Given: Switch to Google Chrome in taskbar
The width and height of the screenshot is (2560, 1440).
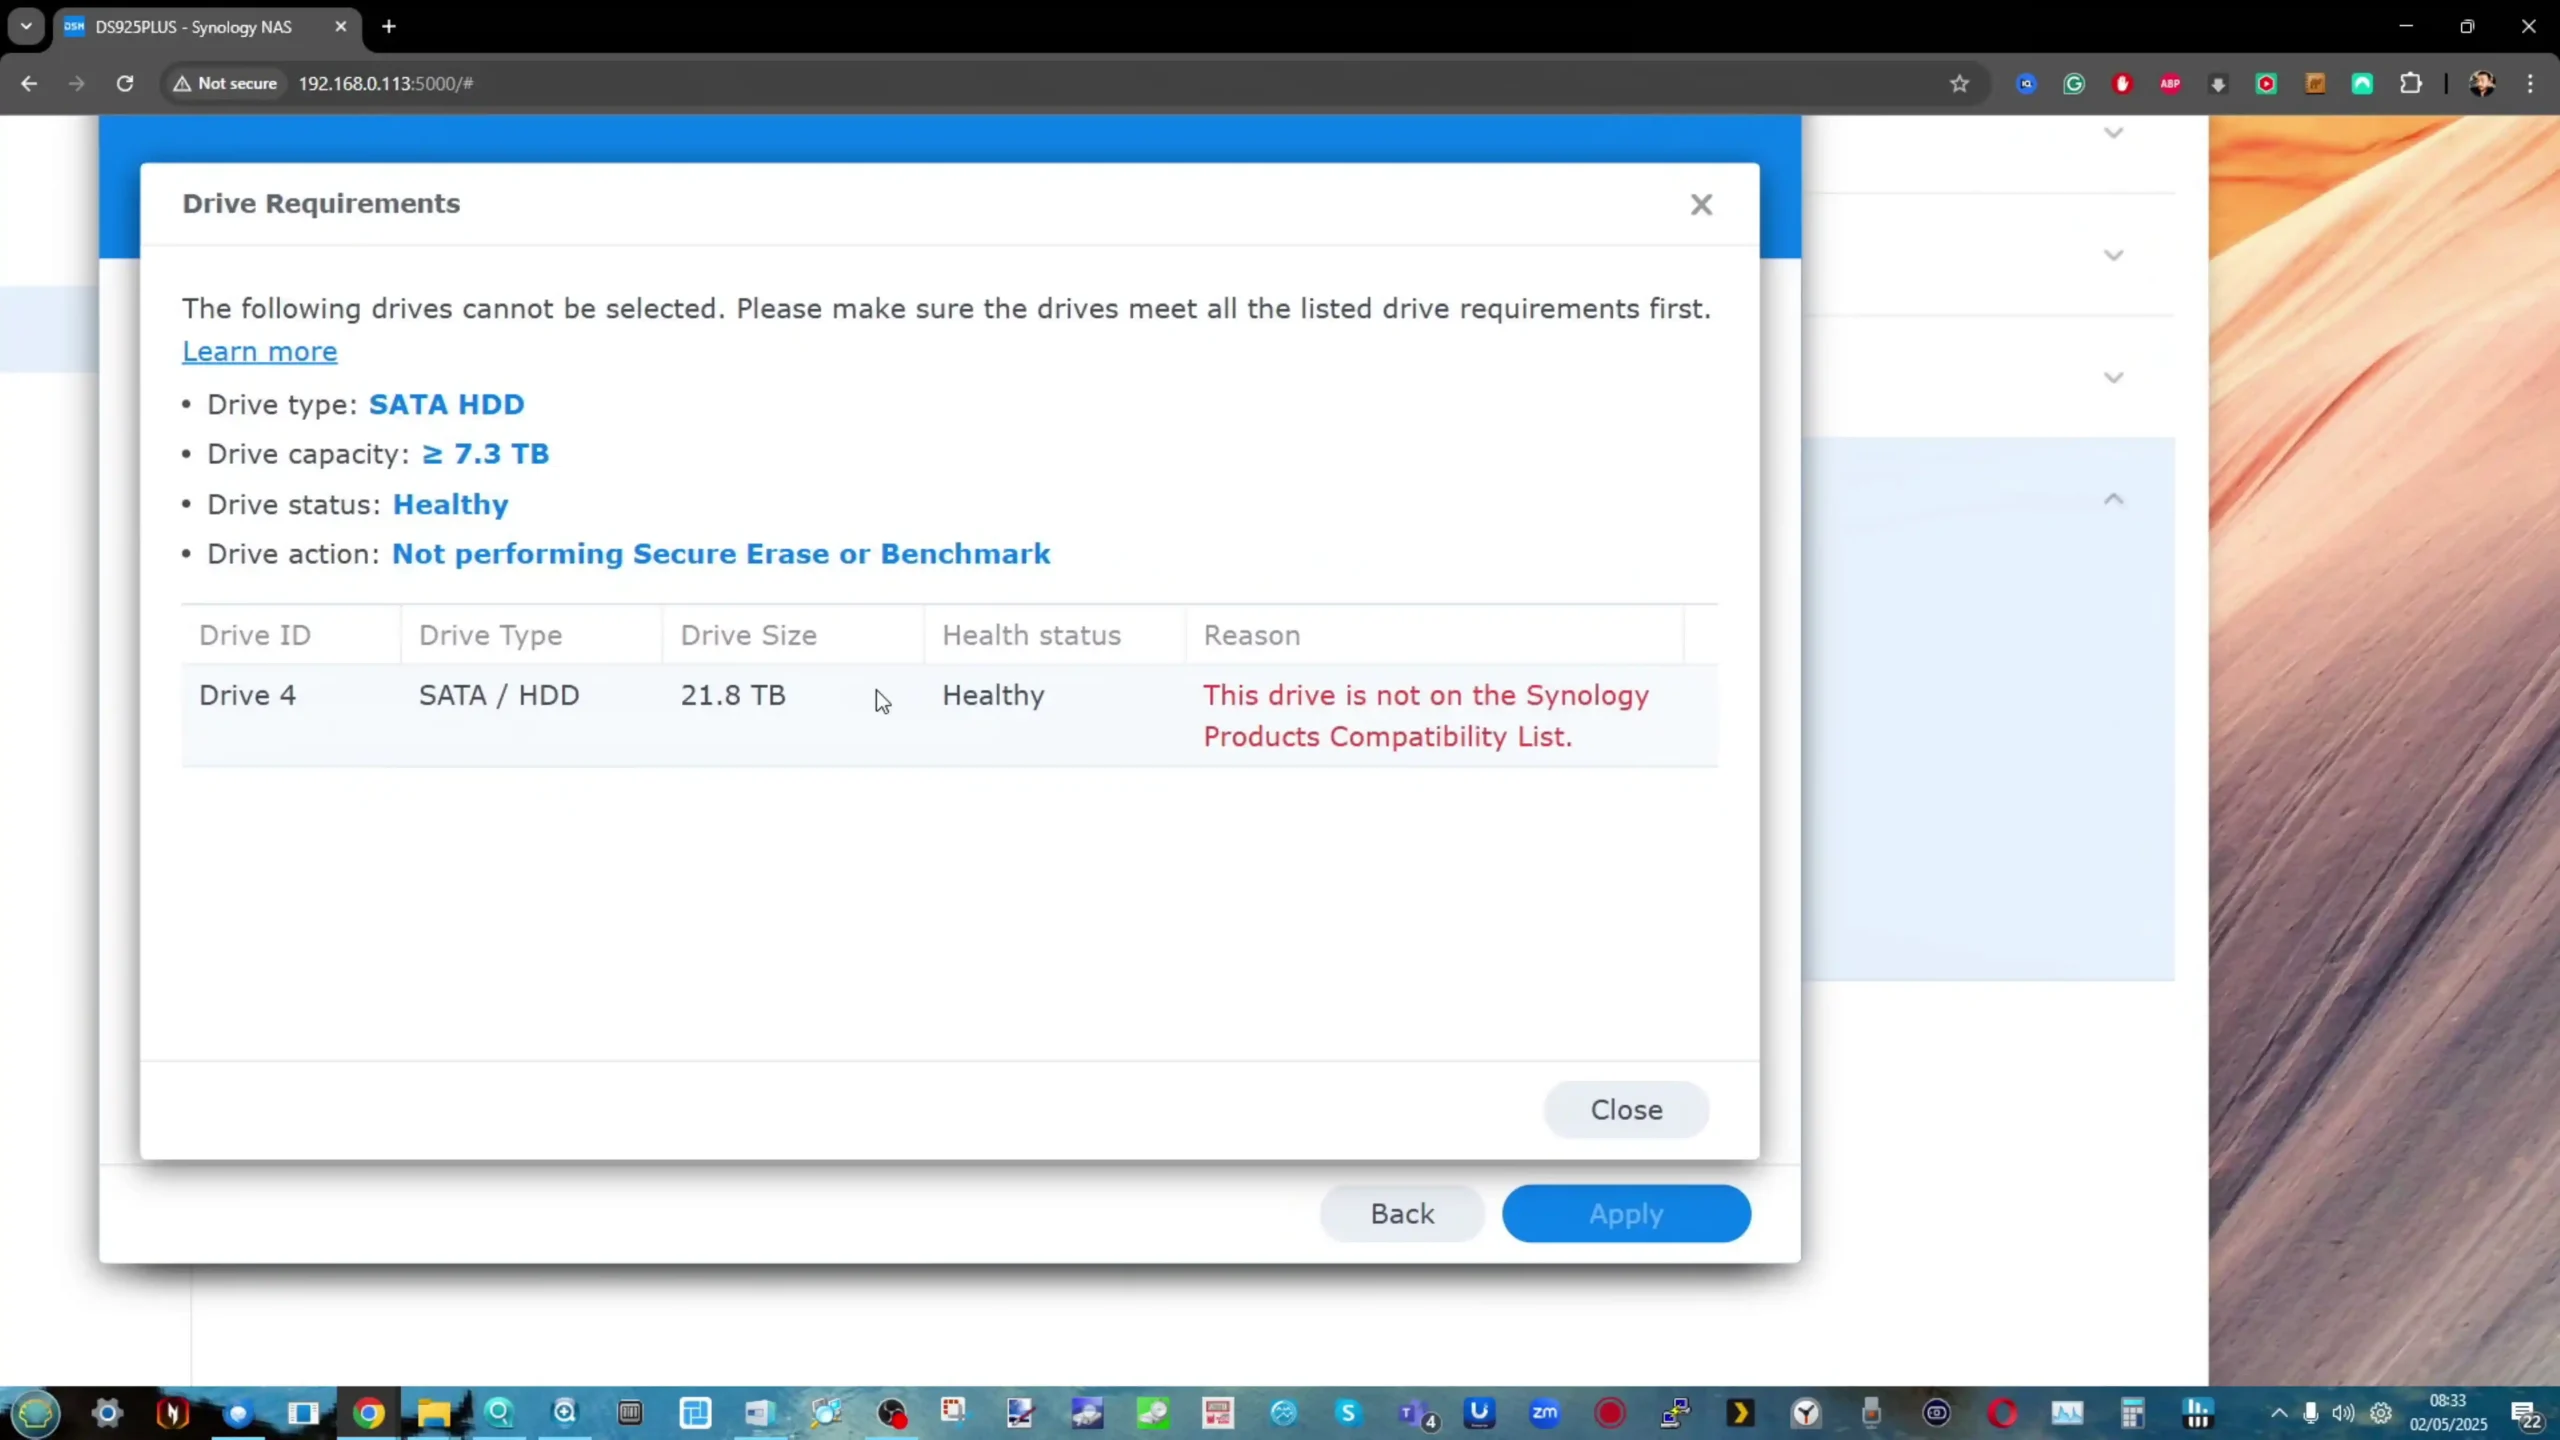Looking at the screenshot, I should coord(369,1413).
